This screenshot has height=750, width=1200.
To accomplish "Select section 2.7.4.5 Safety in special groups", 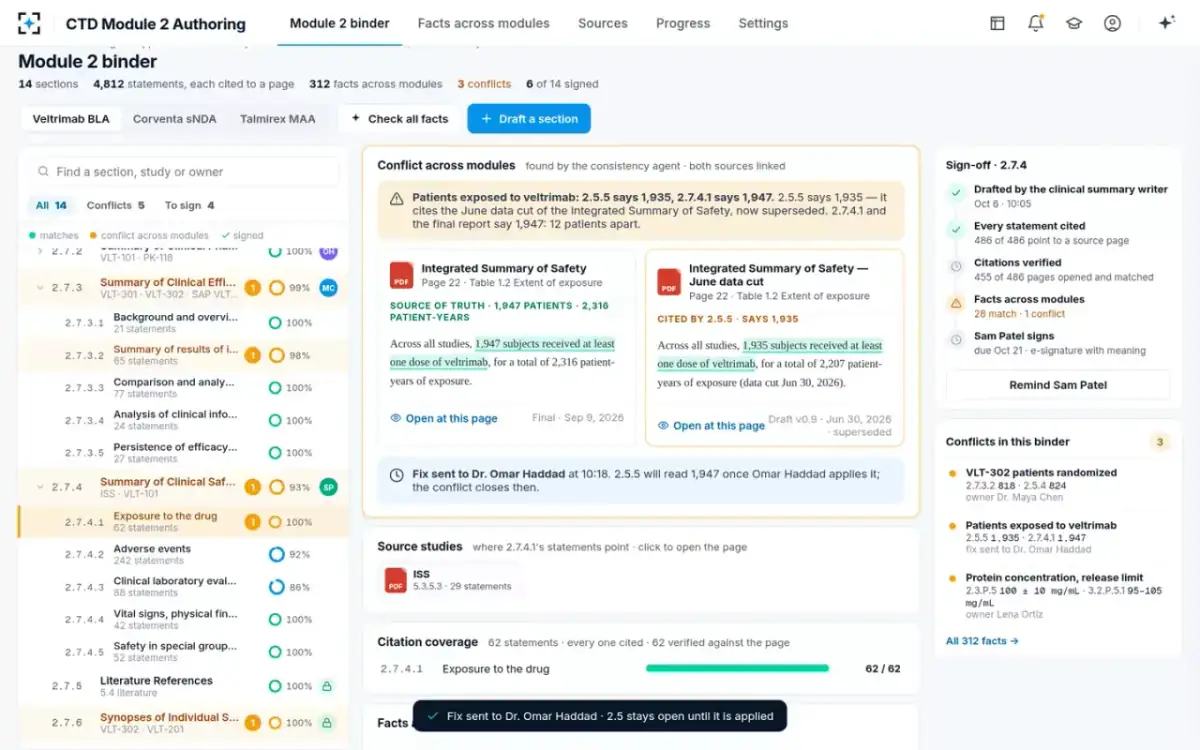I will click(x=183, y=651).
